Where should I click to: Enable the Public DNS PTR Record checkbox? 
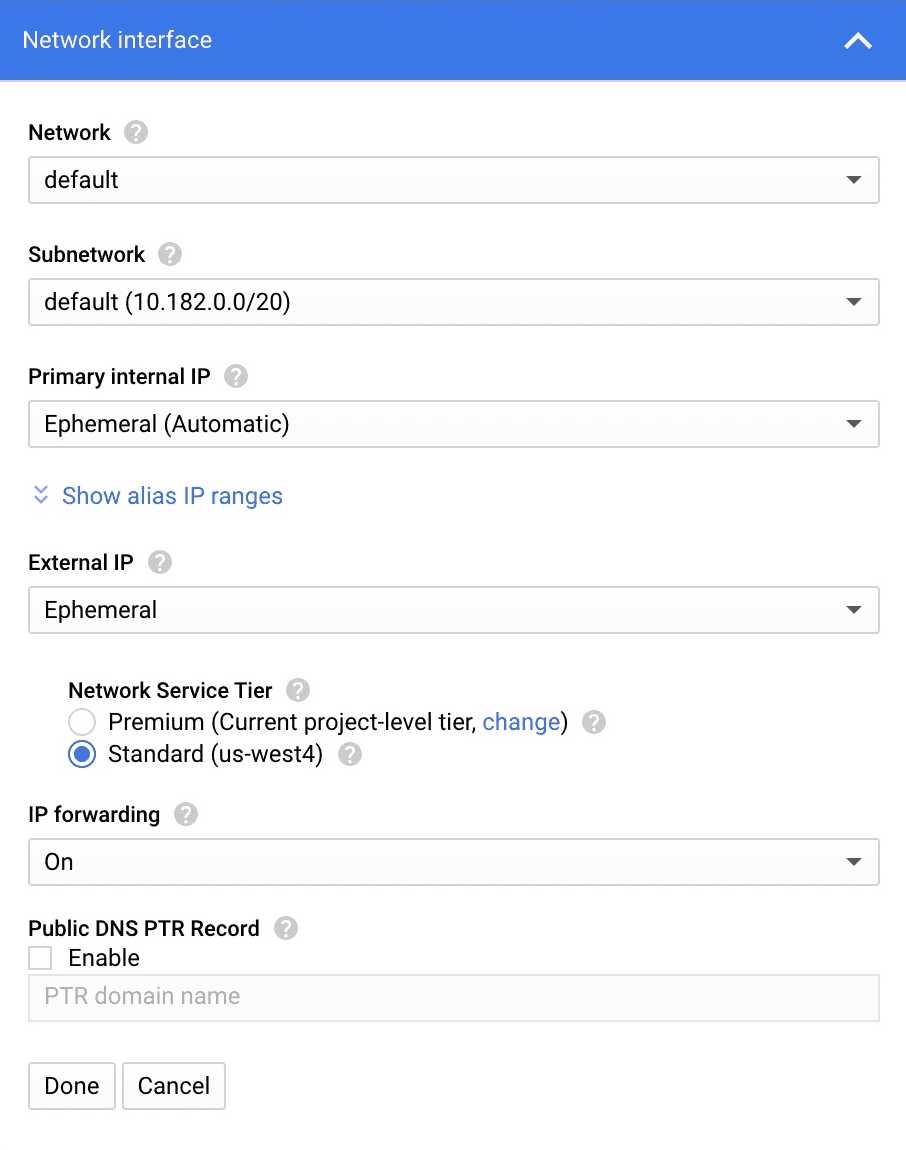coord(39,957)
